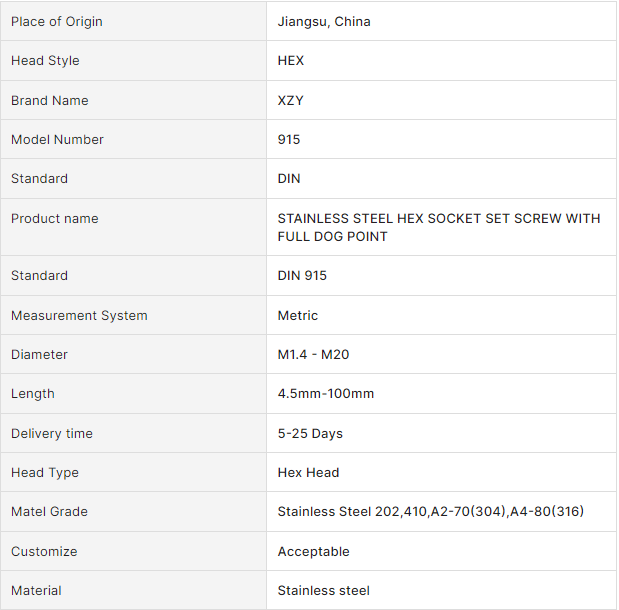Image resolution: width=619 pixels, height=610 pixels.
Task: Select the product name text about the set screw
Action: tap(439, 227)
